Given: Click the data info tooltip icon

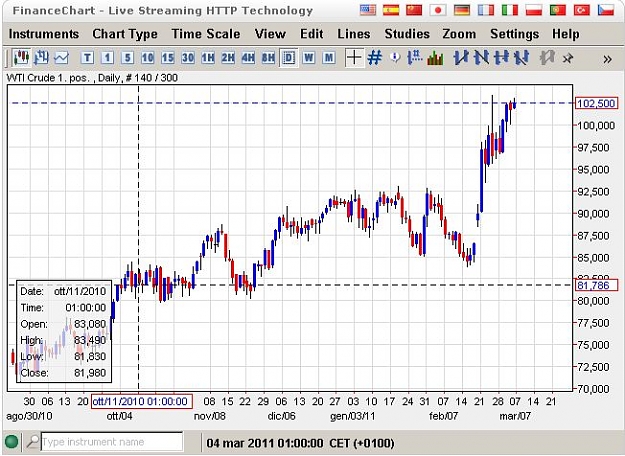Looking at the screenshot, I should [395, 58].
